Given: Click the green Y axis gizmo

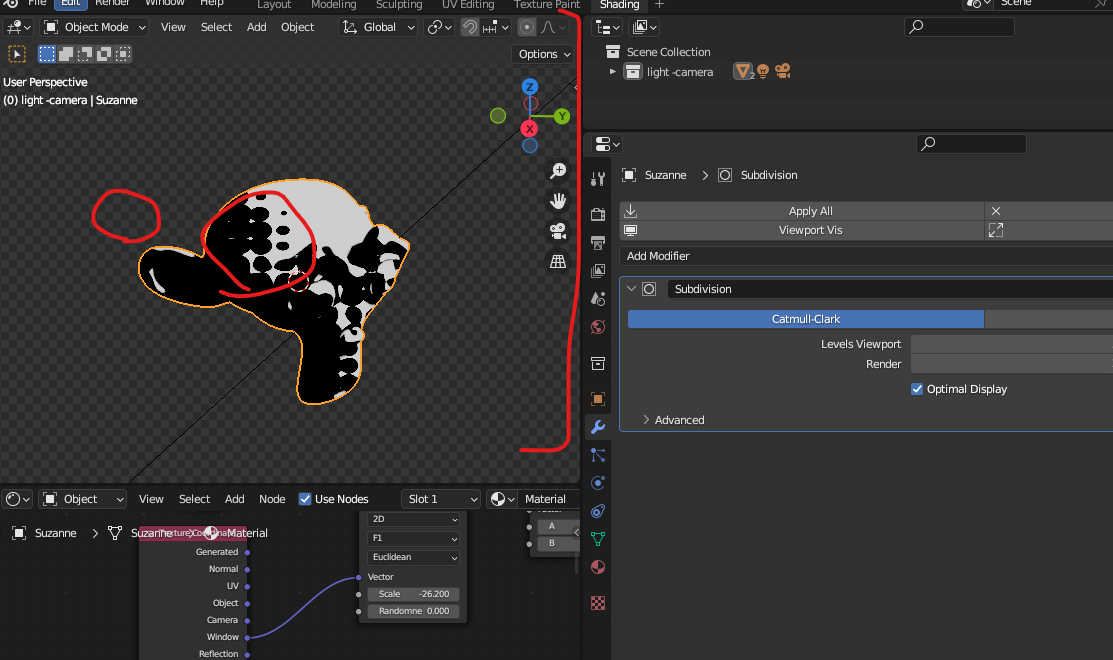Looking at the screenshot, I should (x=562, y=116).
